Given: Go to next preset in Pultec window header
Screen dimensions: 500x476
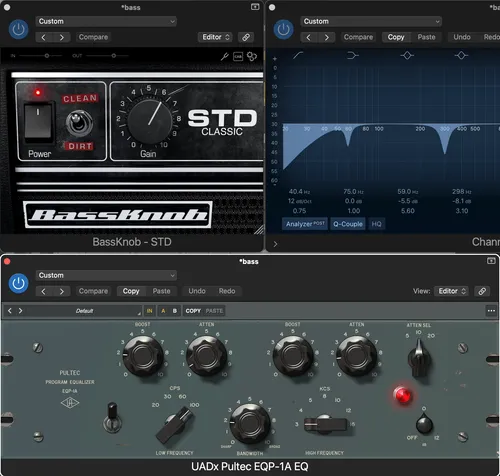Looking at the screenshot, I should (x=62, y=291).
